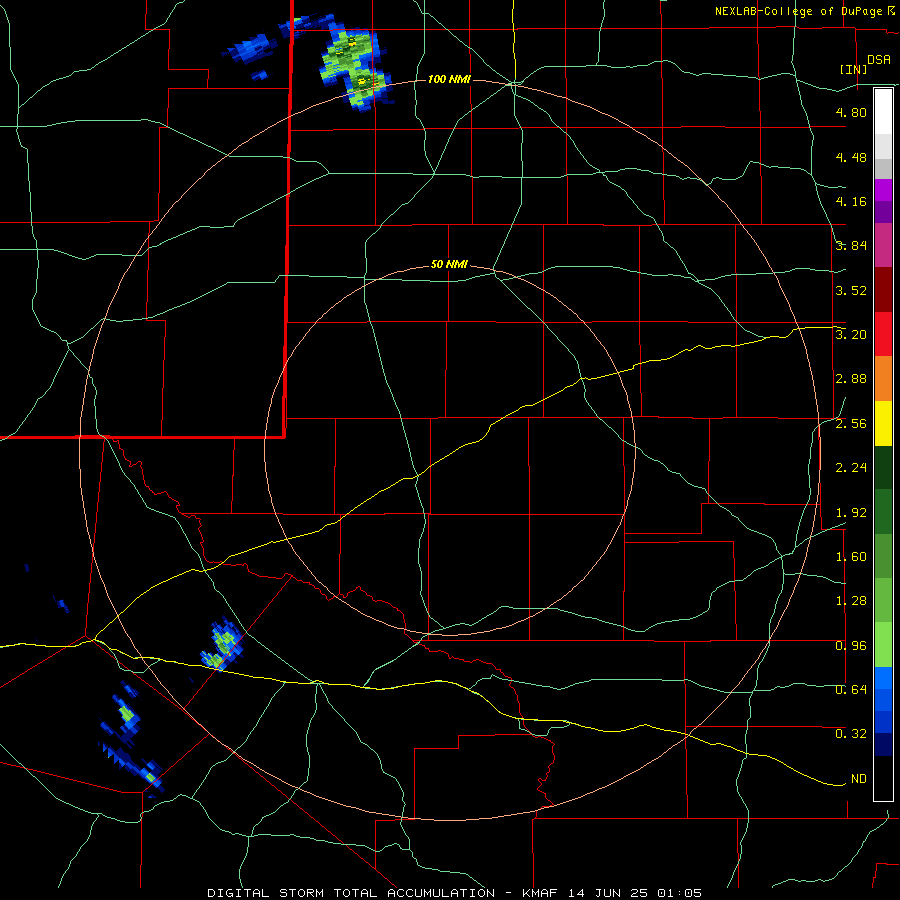
Task: Pick the bright red swatch in the color scale
Action: point(883,335)
